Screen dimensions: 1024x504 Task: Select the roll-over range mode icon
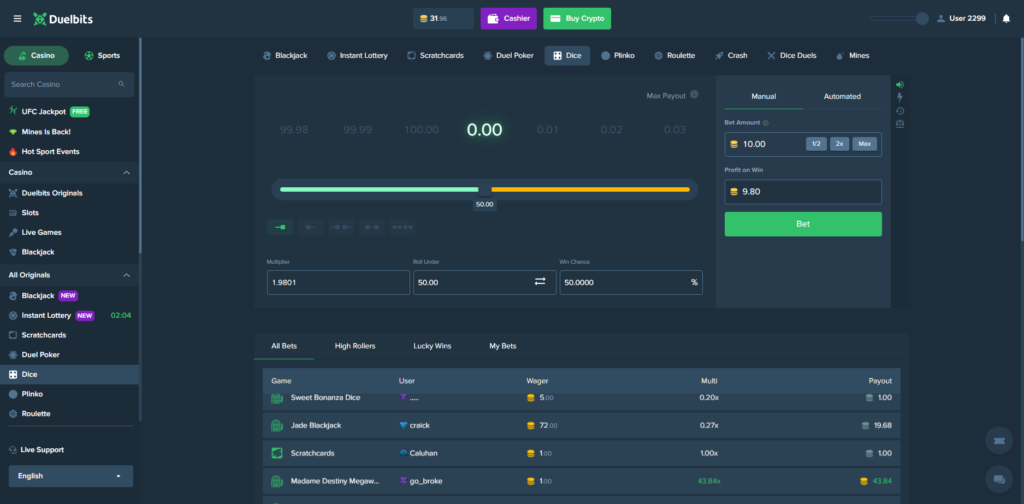(311, 227)
